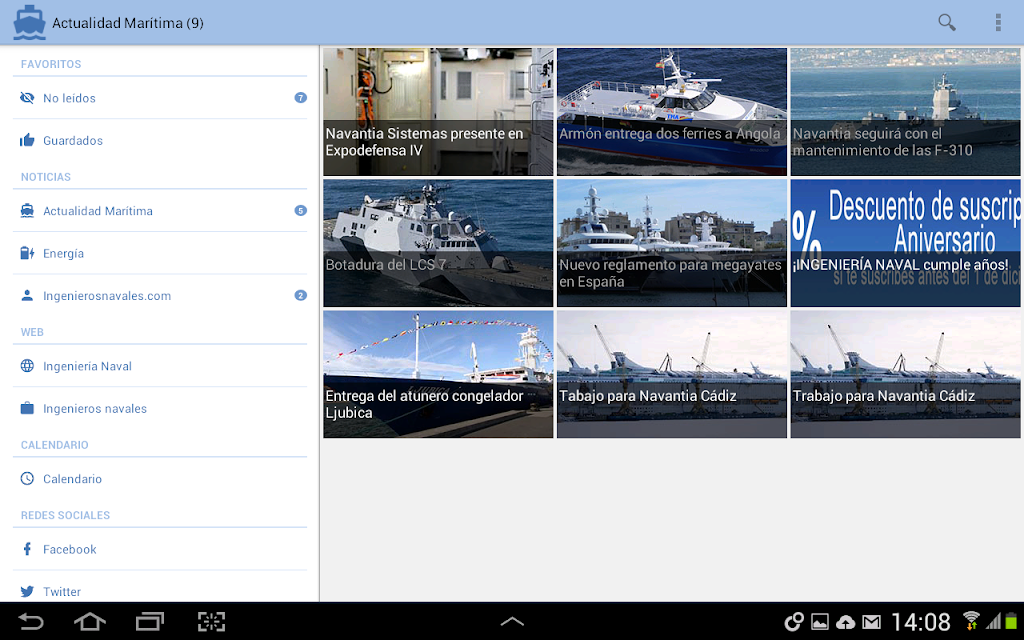Tap the recent apps button
Viewport: 1024px width, 640px height.
(x=150, y=621)
